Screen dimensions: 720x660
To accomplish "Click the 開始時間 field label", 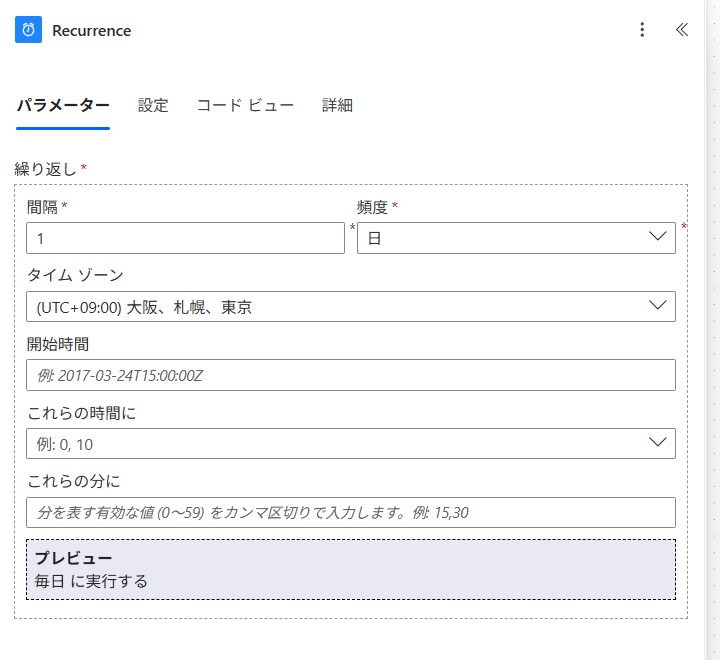I will (58, 344).
